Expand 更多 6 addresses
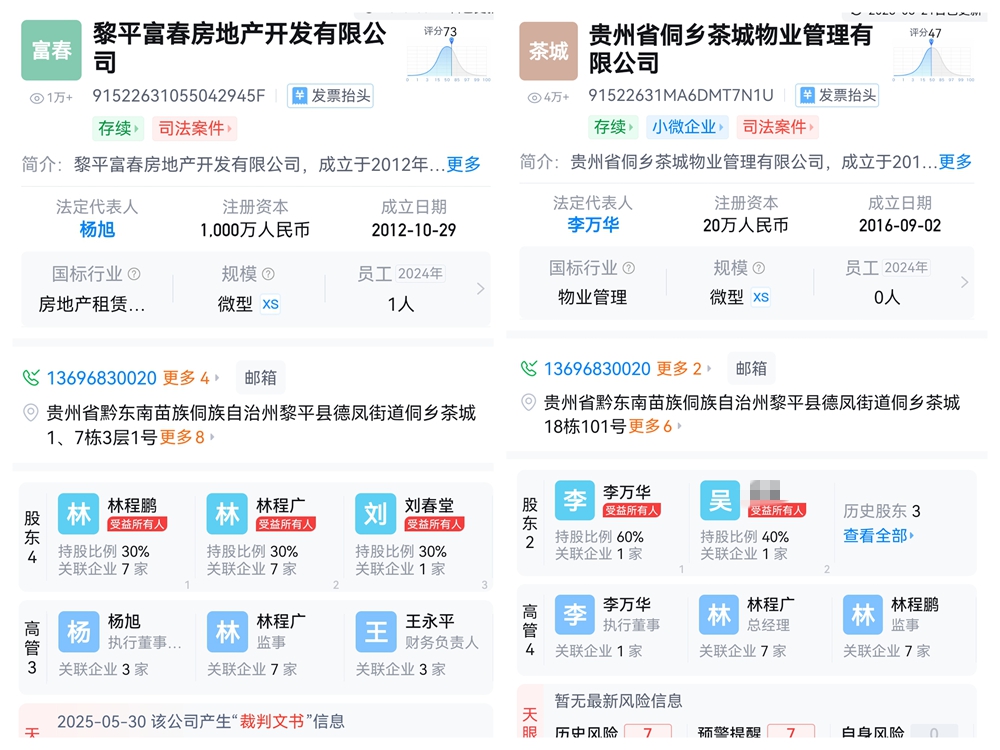This screenshot has height=750, width=1000. click(x=655, y=427)
